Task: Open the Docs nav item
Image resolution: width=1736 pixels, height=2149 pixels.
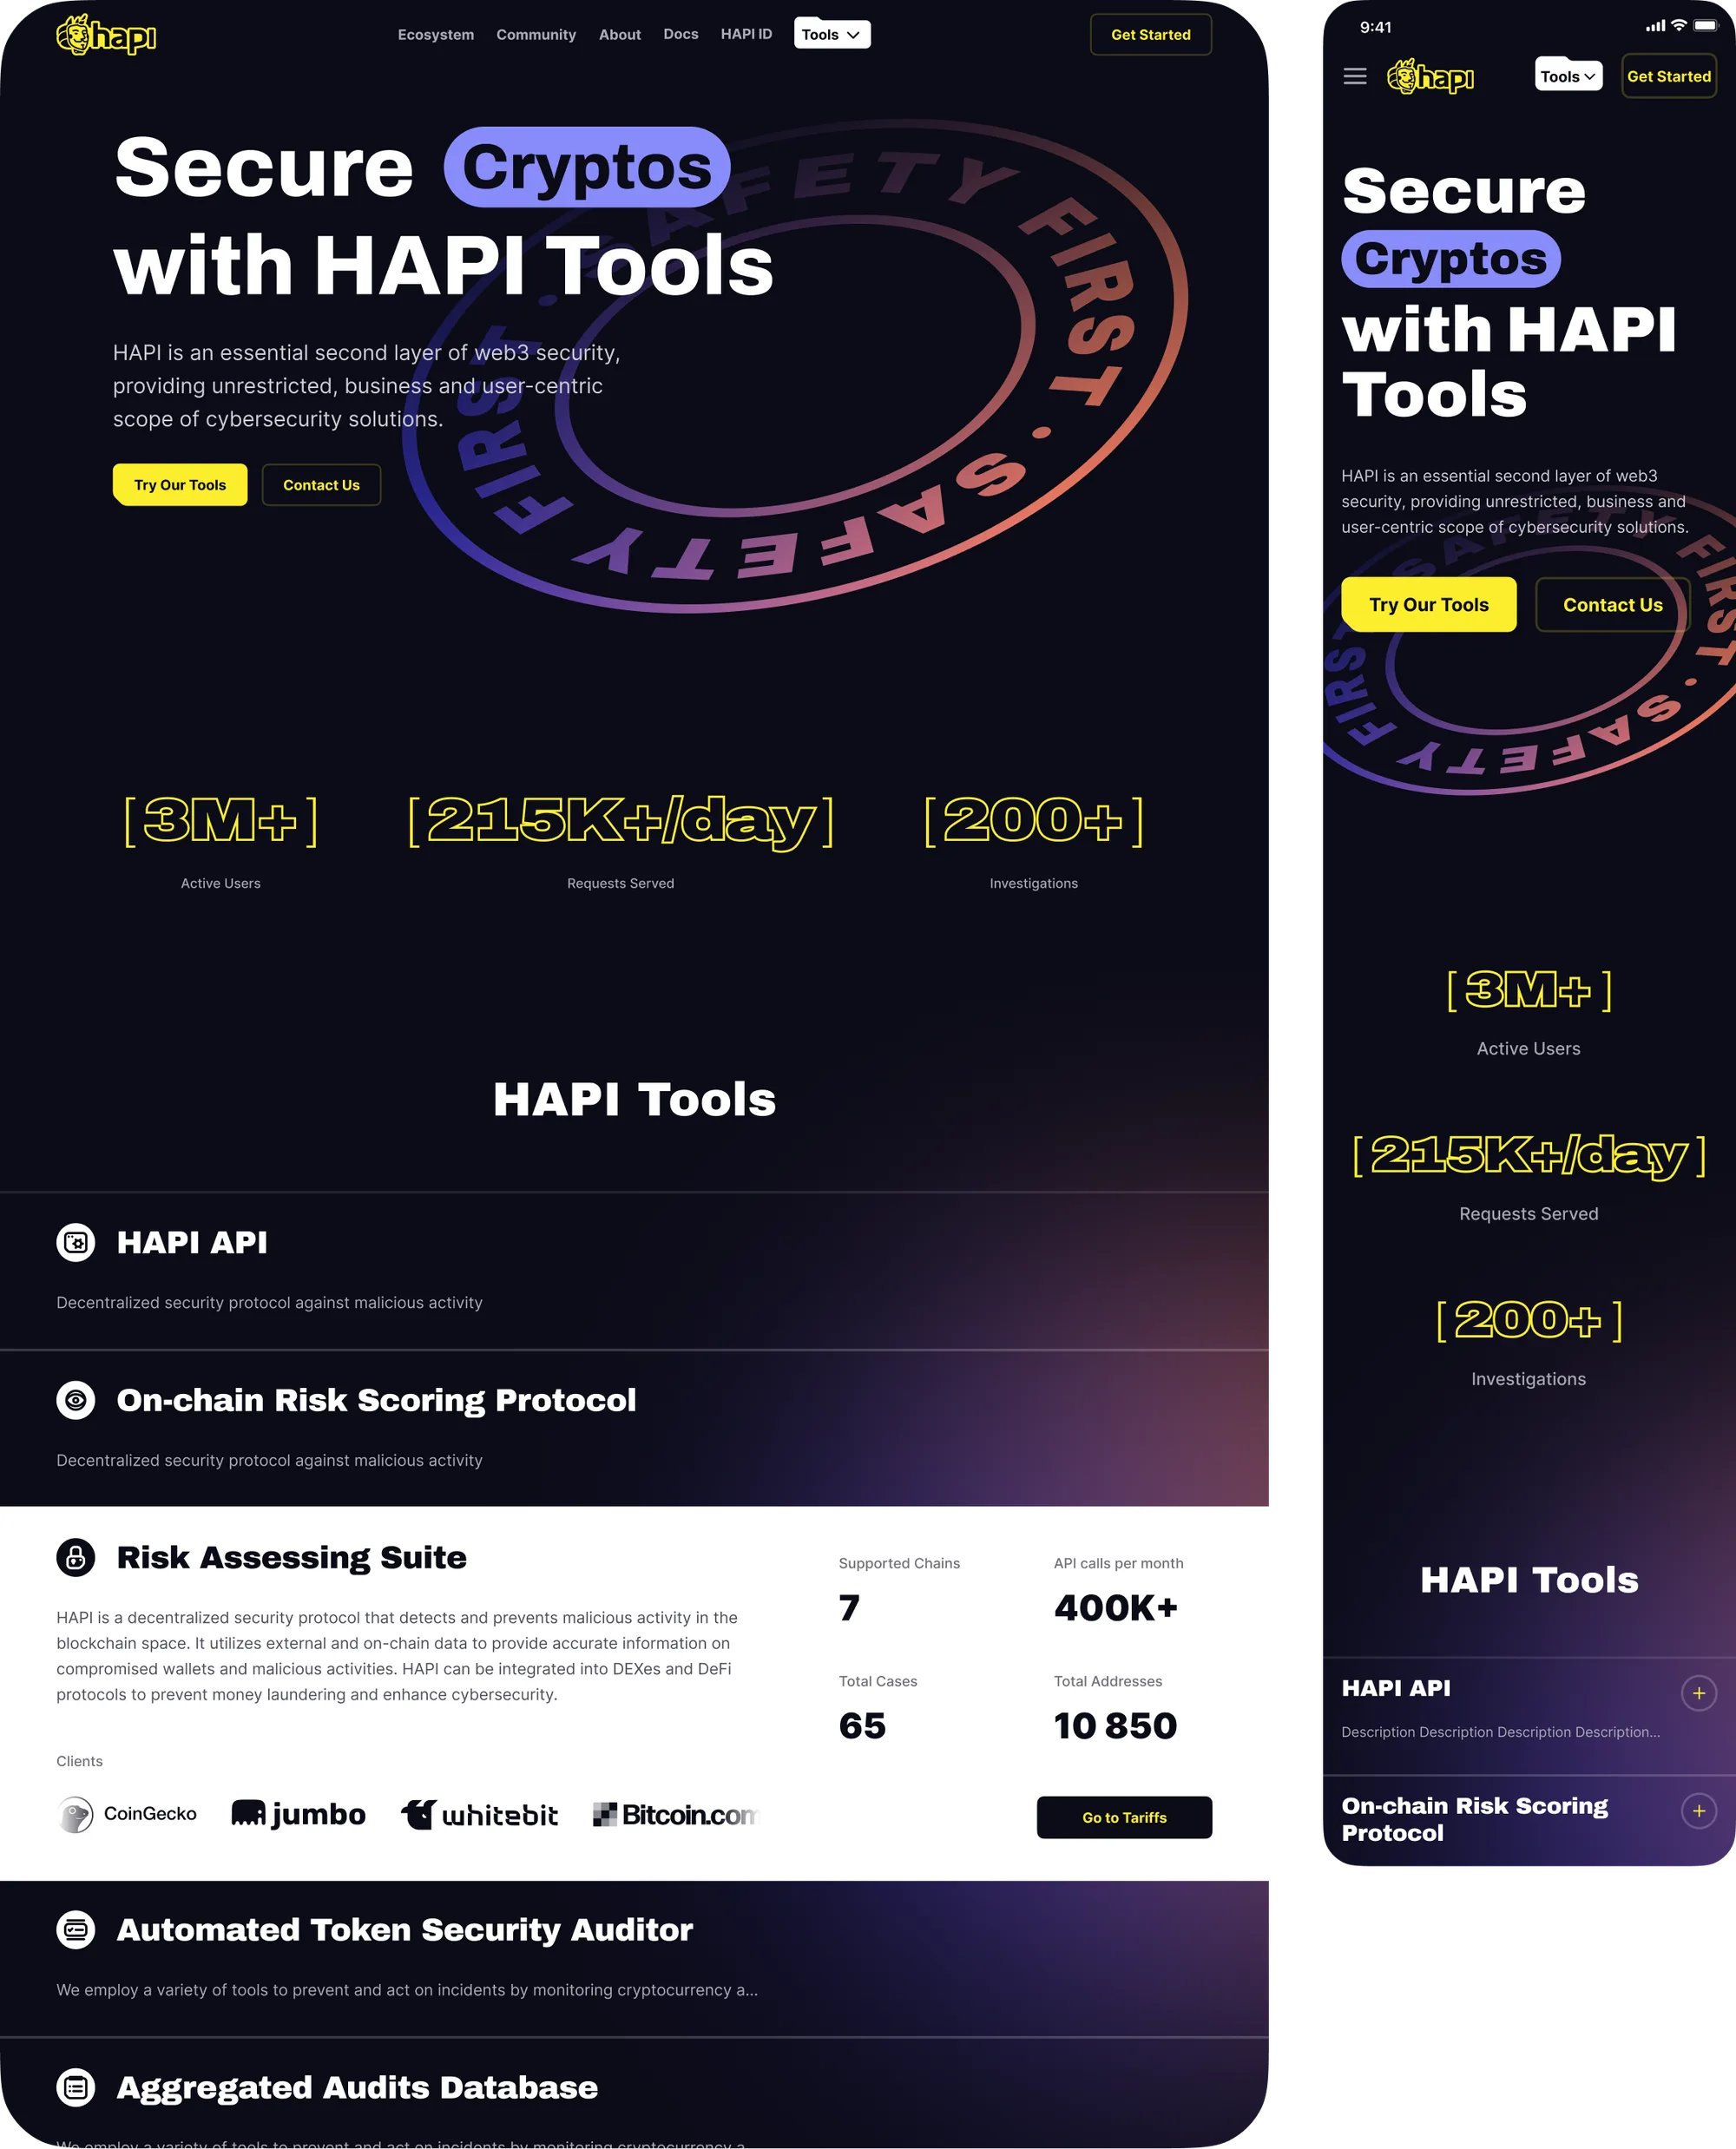Action: (681, 34)
